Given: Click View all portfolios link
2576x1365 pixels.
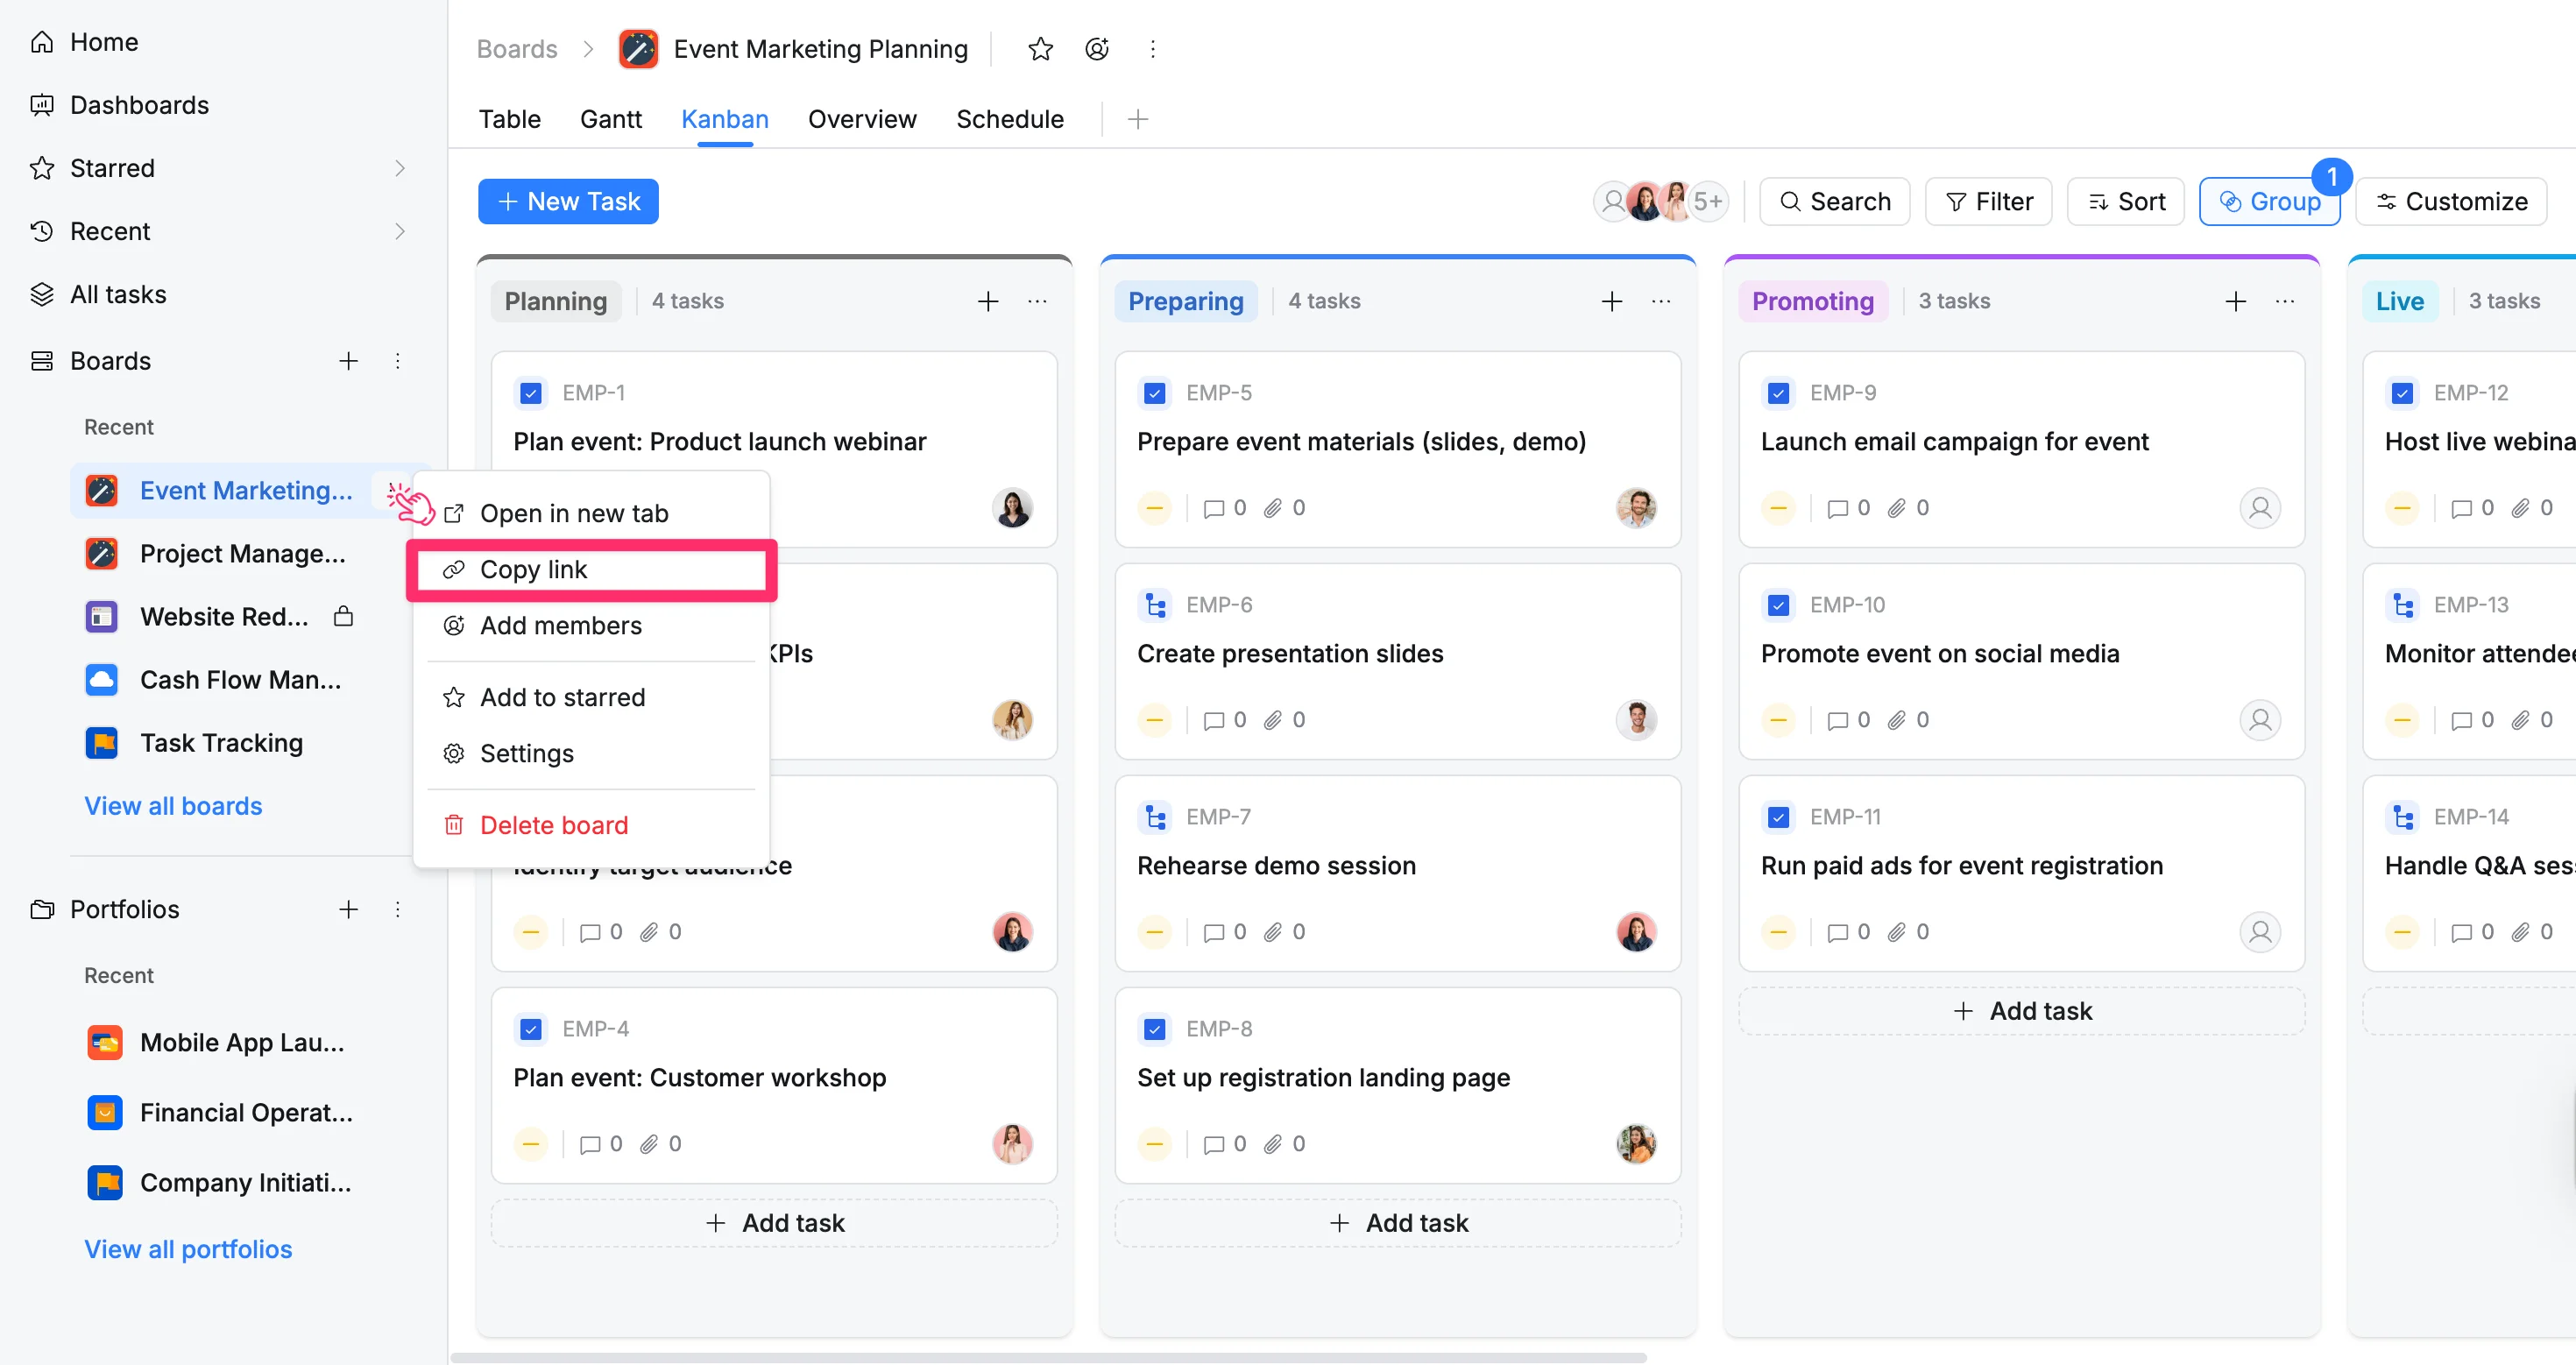Looking at the screenshot, I should click(x=188, y=1249).
